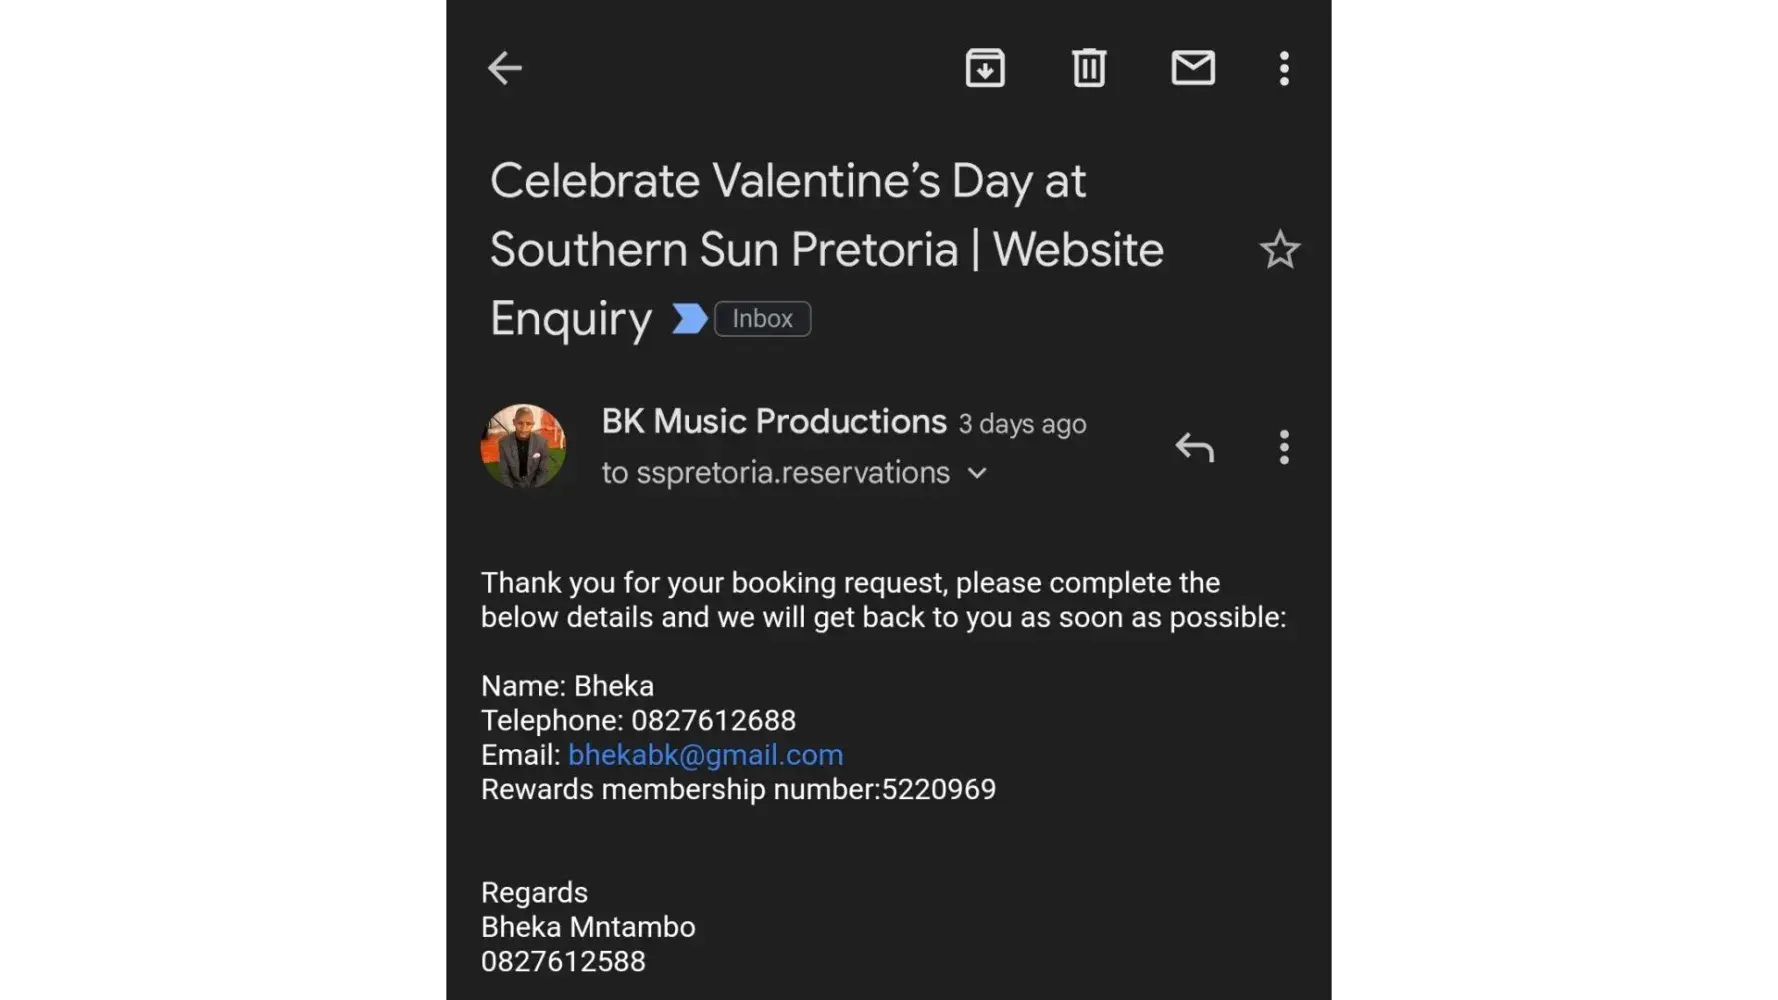
Task: Click the Inbox label chip
Action: [x=762, y=319]
